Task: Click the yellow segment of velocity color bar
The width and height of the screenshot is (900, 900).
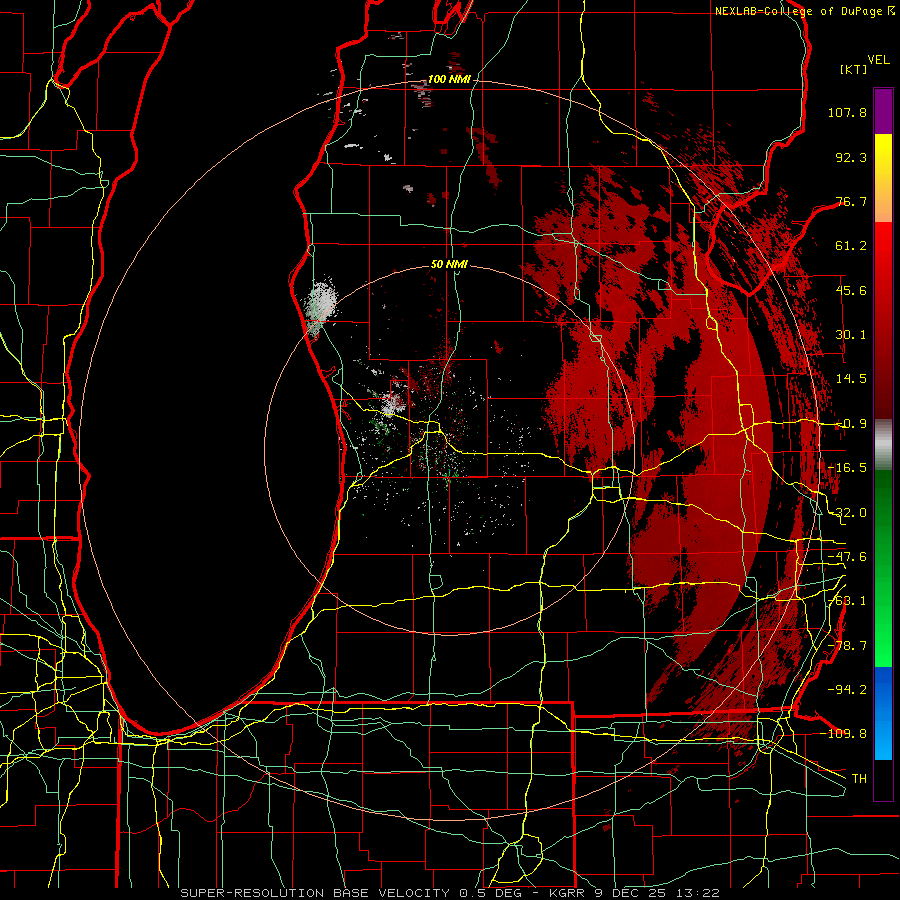Action: pos(883,156)
